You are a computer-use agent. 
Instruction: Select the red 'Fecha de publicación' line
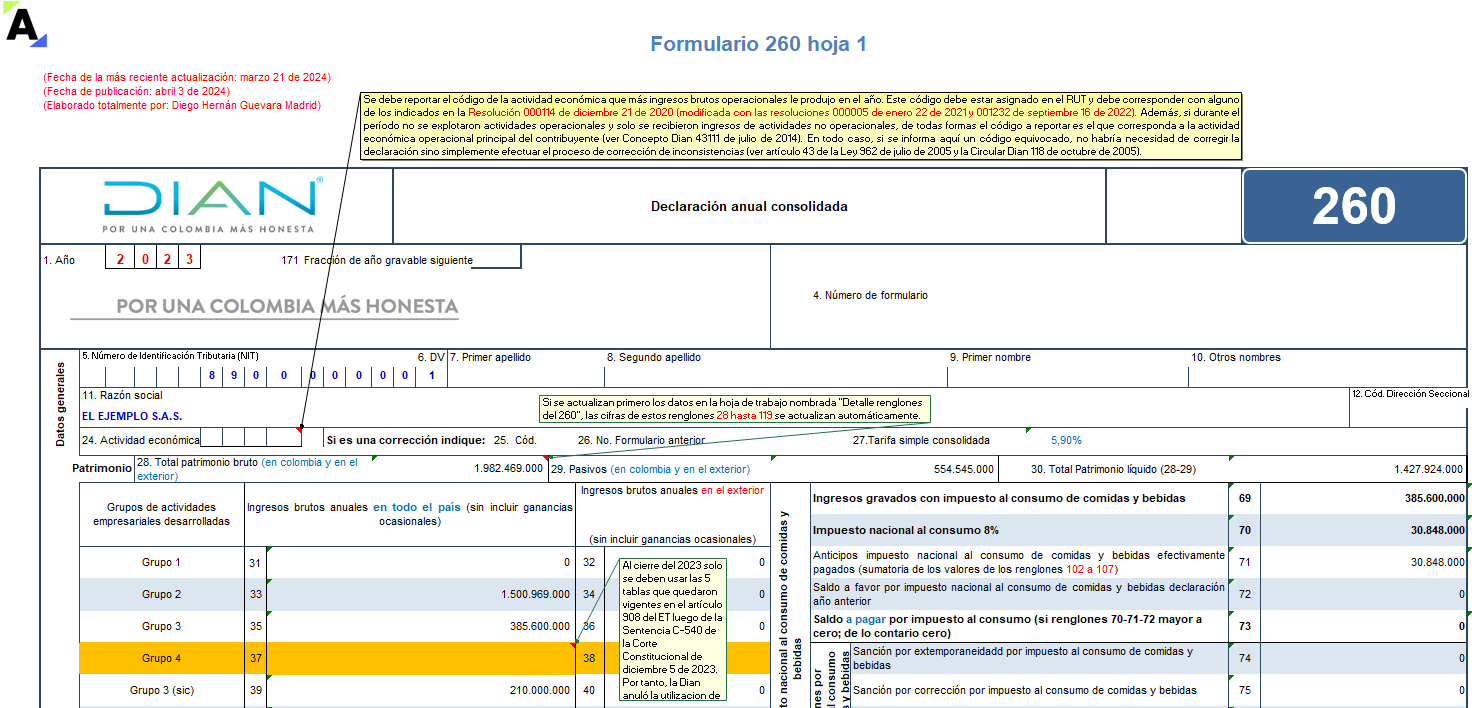coord(136,91)
